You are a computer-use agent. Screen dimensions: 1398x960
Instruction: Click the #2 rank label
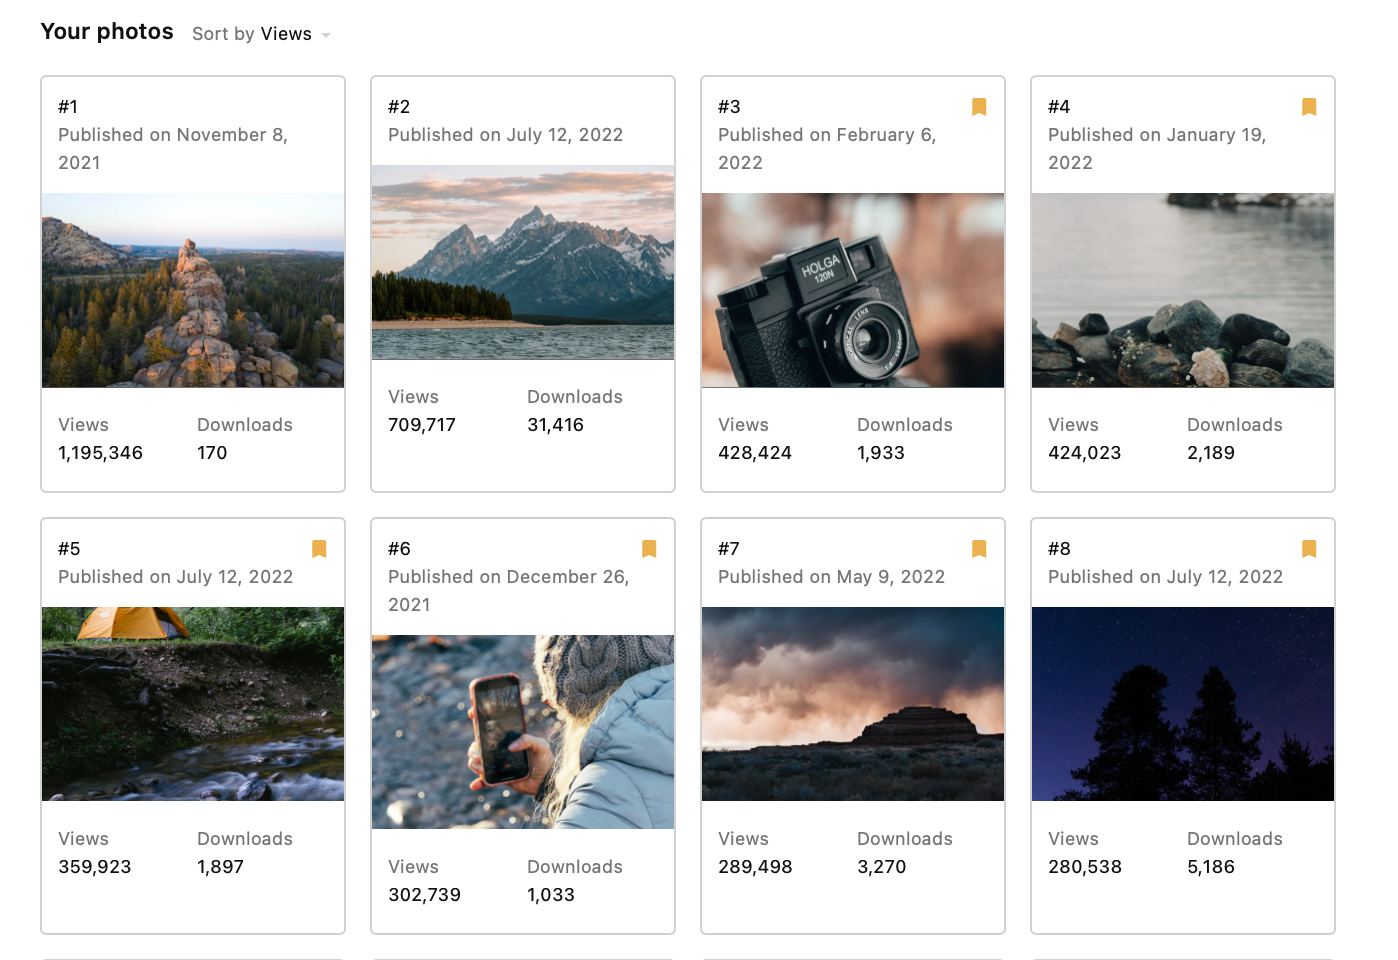point(399,107)
